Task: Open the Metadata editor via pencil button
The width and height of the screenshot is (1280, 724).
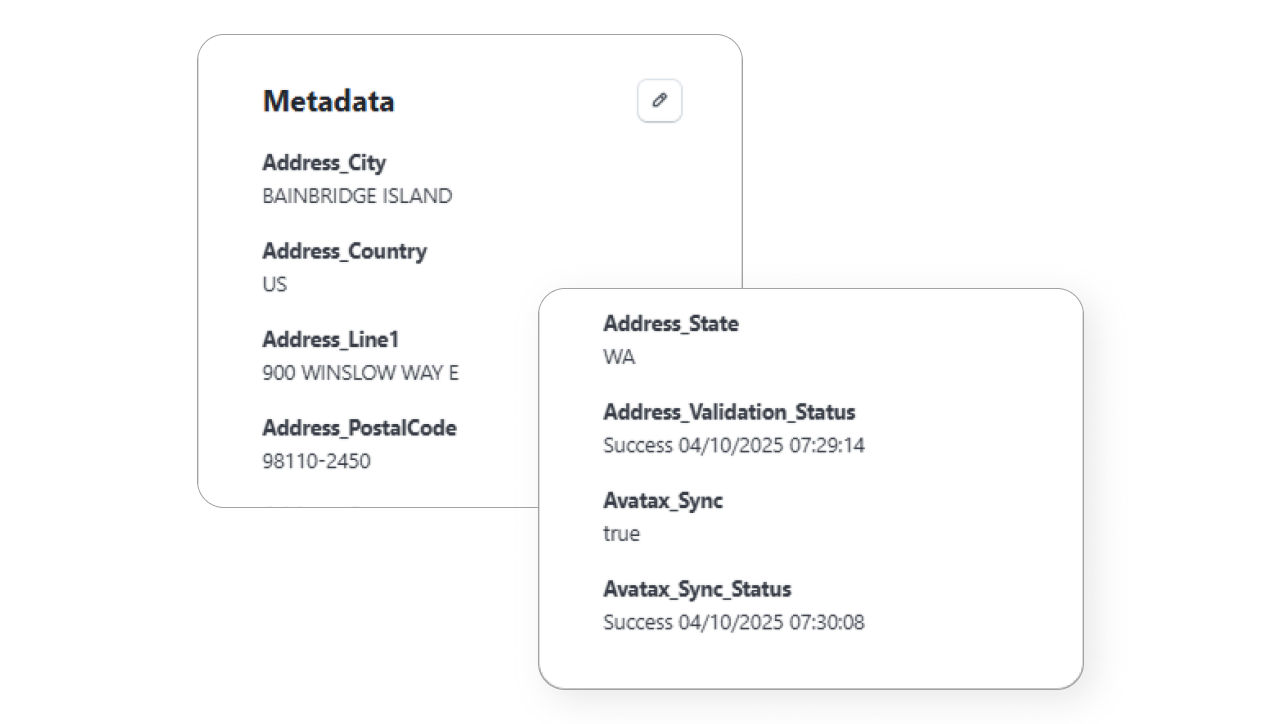Action: 658,101
